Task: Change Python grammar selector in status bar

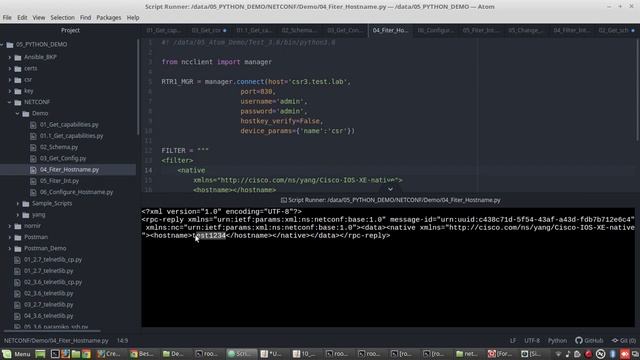Action: click(x=557, y=340)
